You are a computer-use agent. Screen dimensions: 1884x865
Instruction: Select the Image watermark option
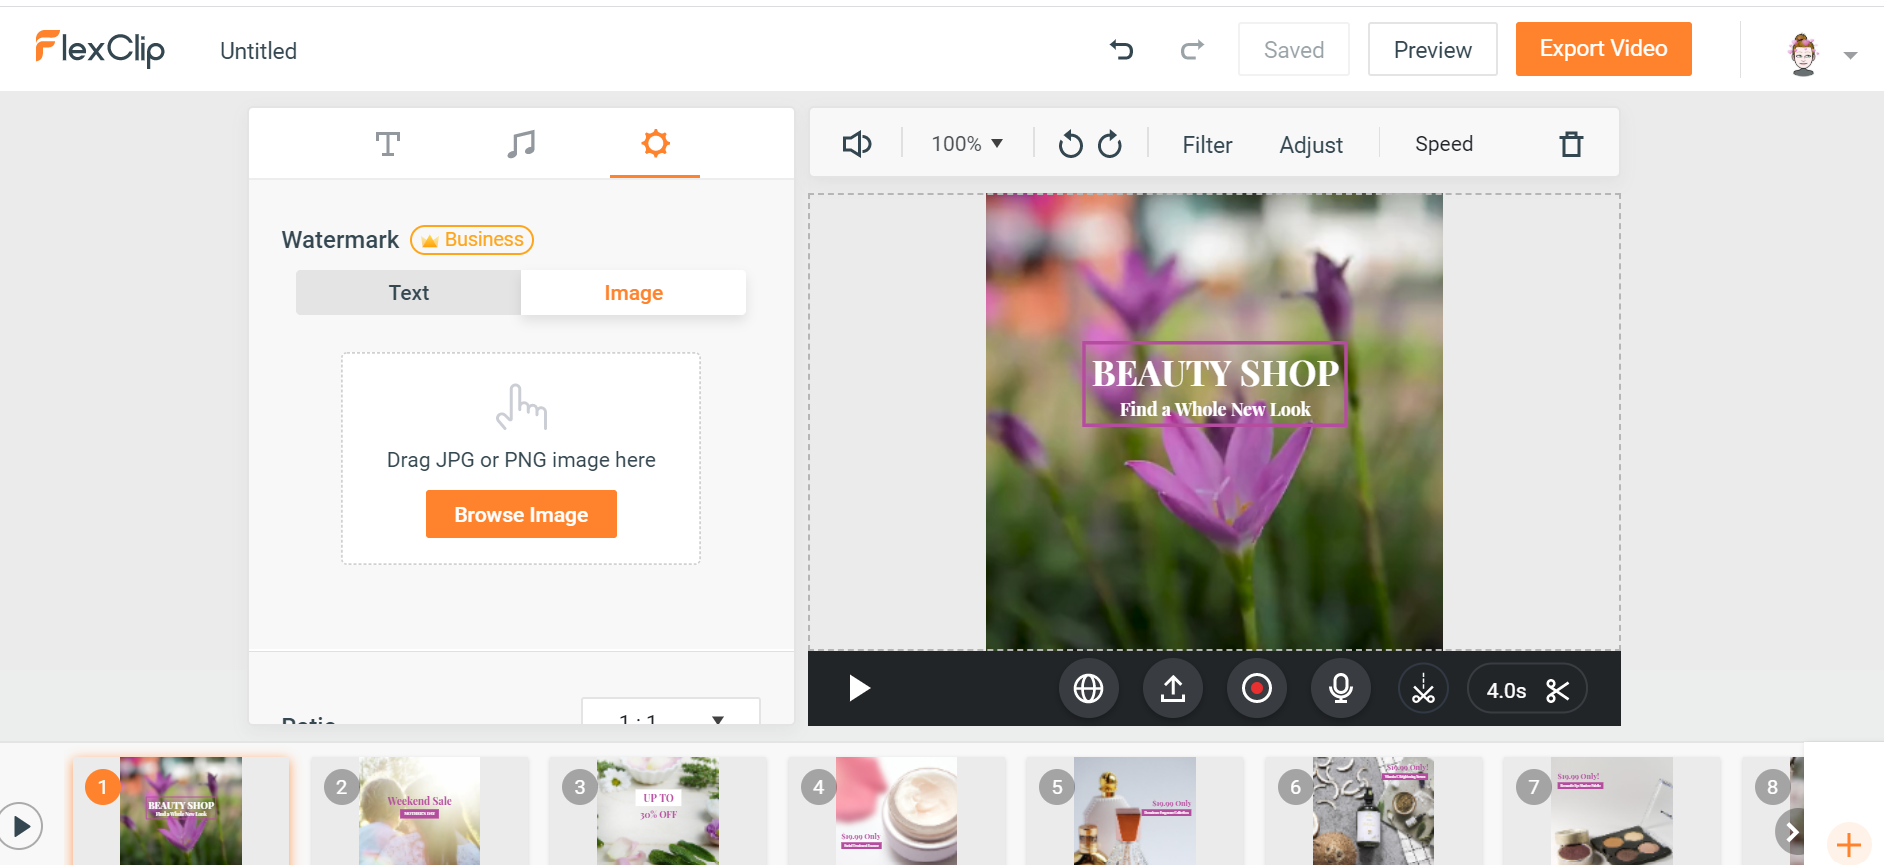tap(633, 293)
